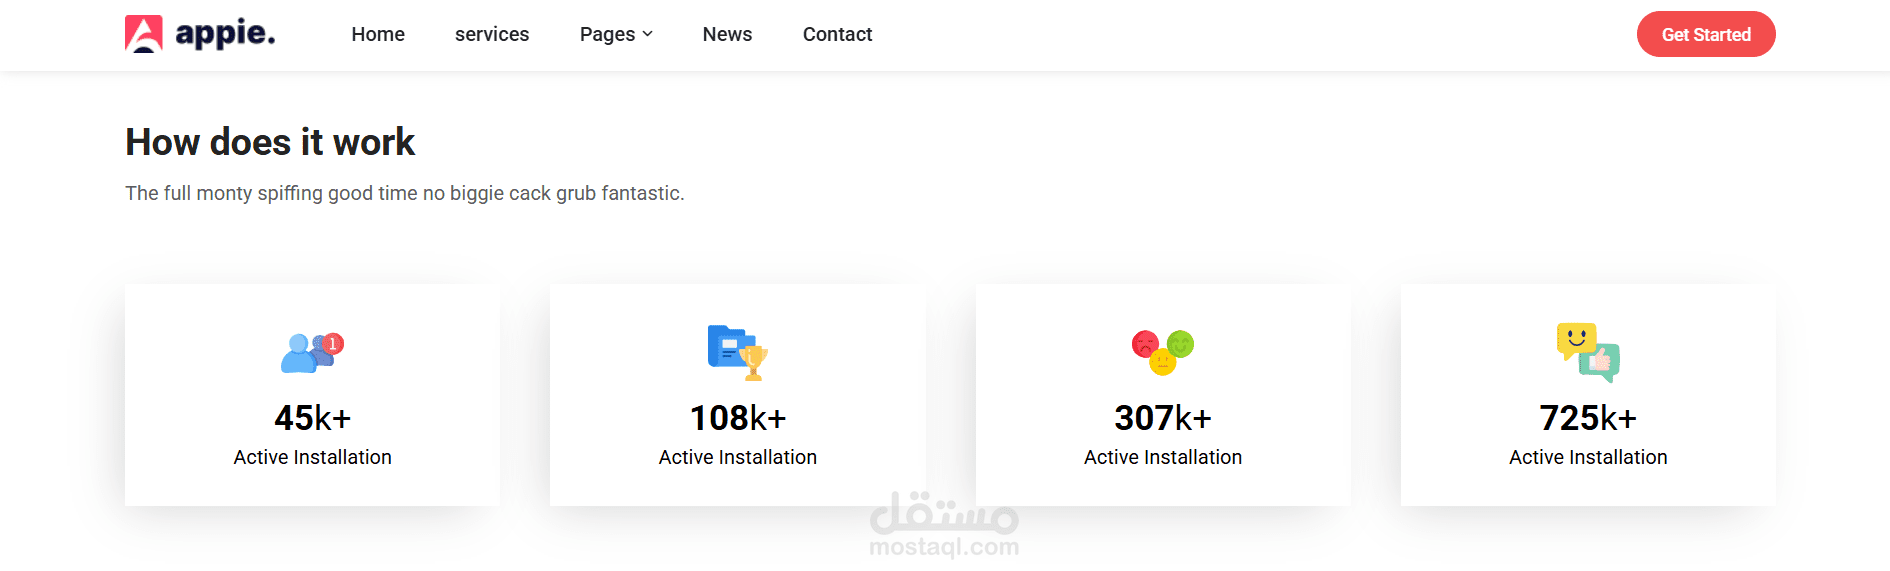The height and width of the screenshot is (571, 1890).
Task: Select the 108k+ counter number
Action: tap(738, 418)
